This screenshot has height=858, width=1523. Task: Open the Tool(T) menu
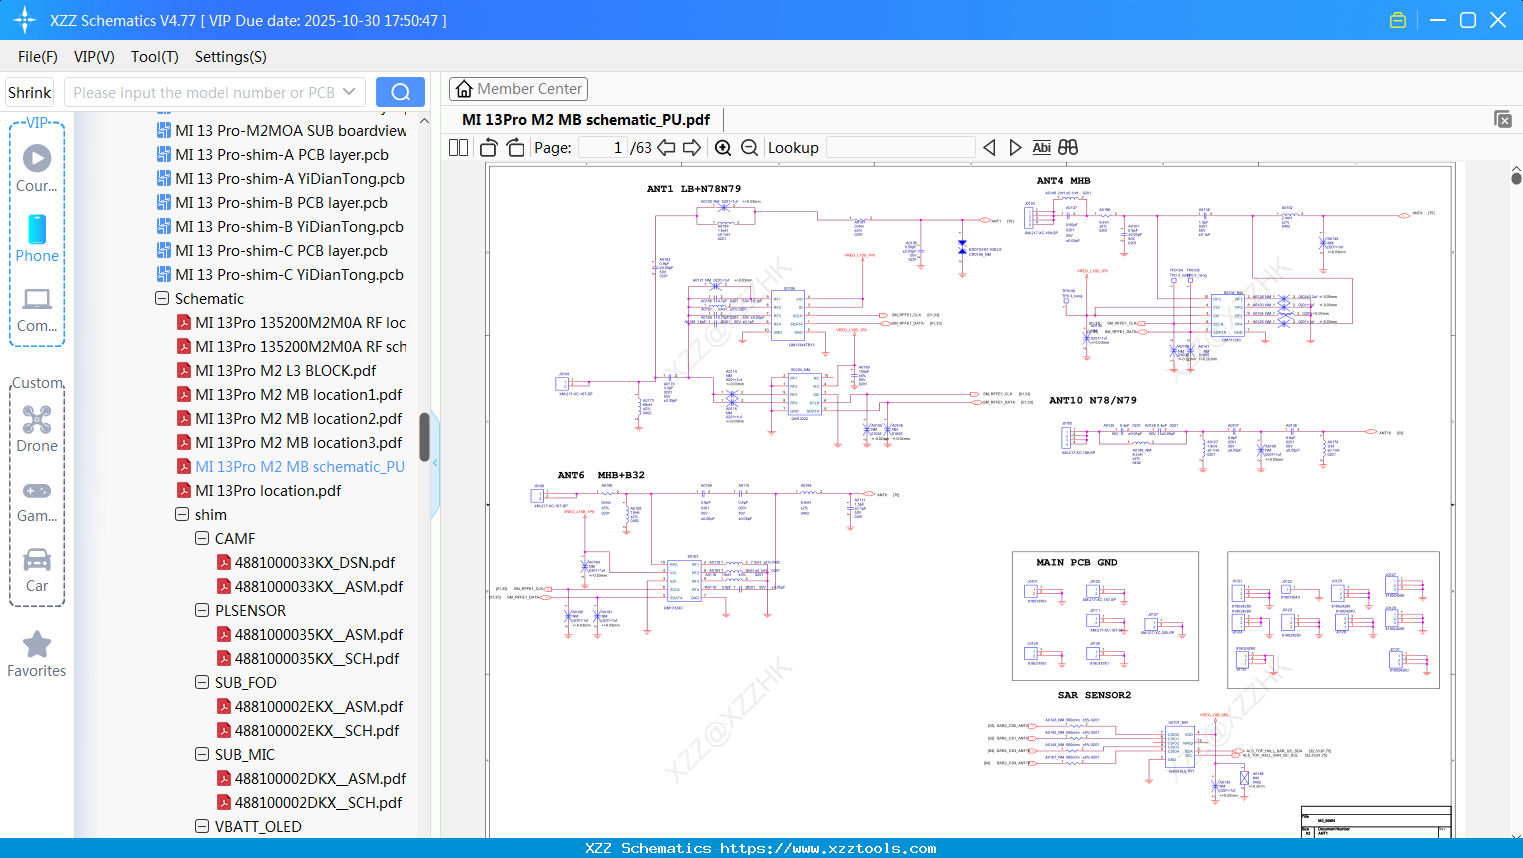[x=154, y=57]
